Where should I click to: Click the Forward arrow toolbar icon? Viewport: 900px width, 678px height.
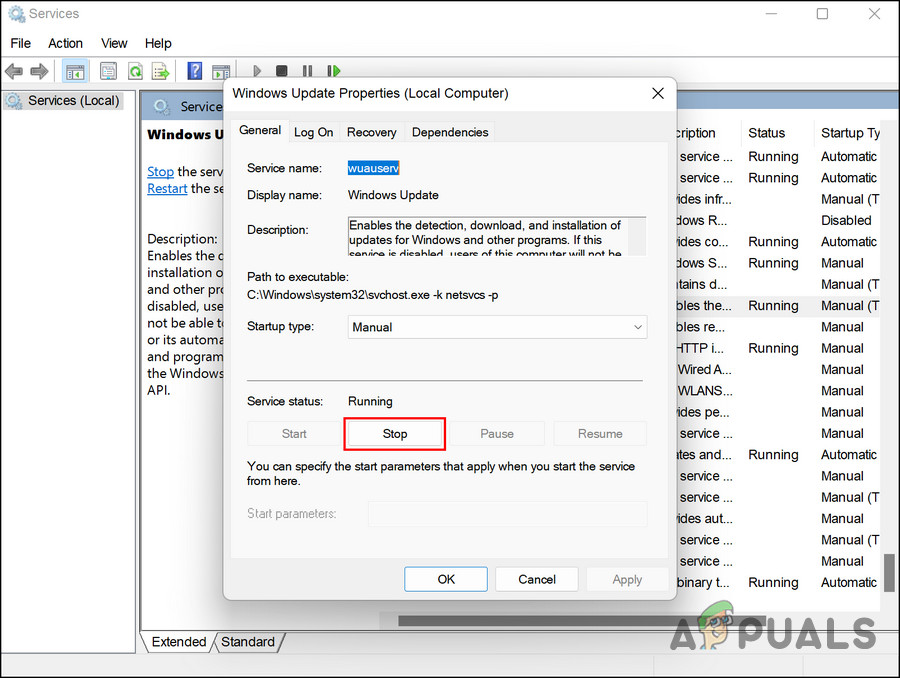point(39,71)
